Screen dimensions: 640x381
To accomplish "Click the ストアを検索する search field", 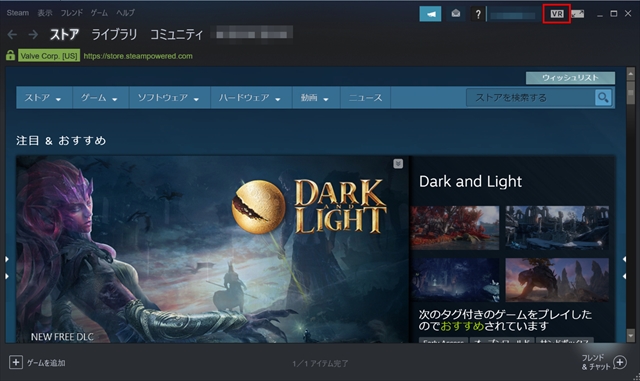I will click(x=531, y=98).
